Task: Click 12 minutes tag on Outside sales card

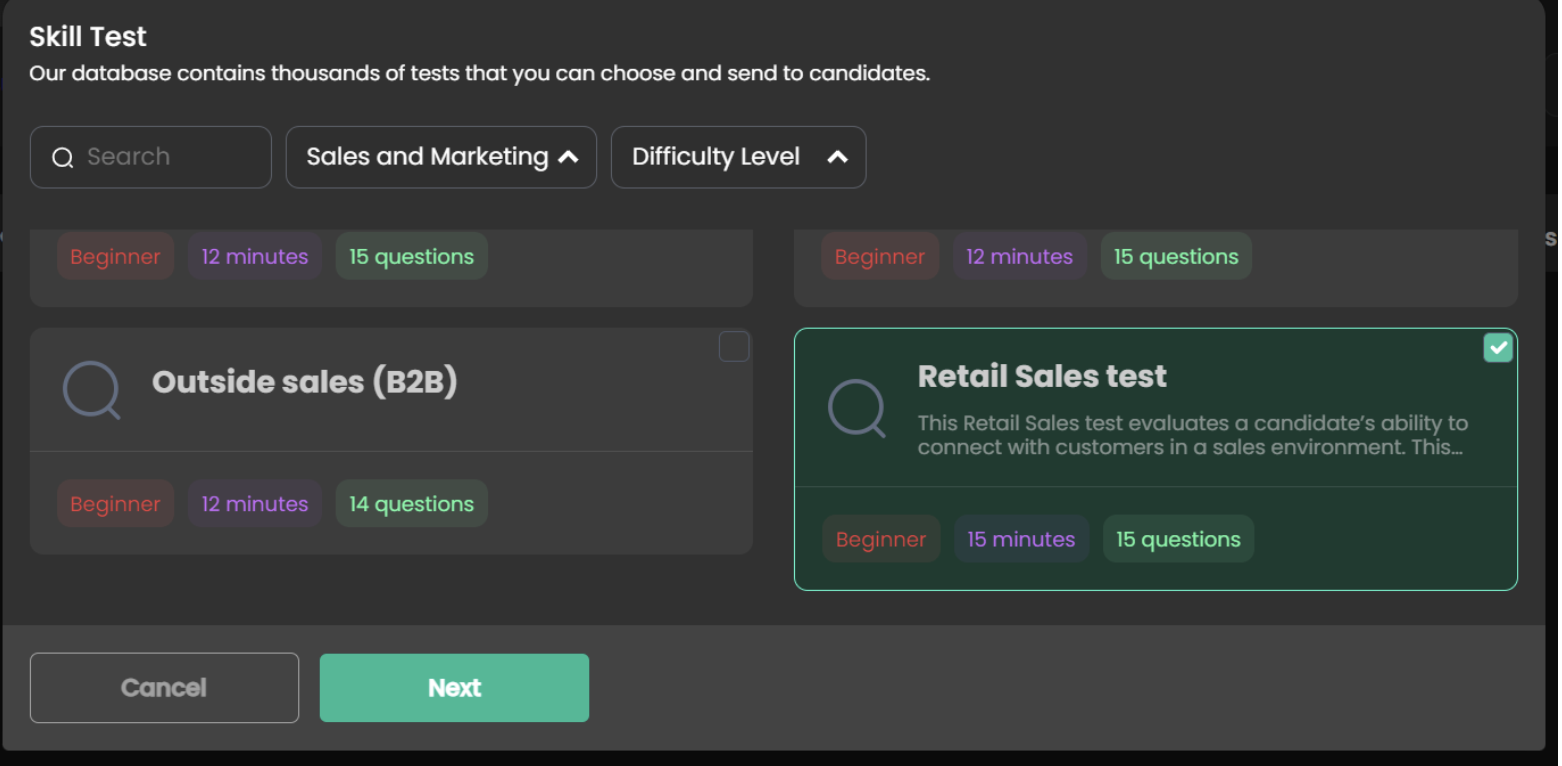Action: [255, 504]
